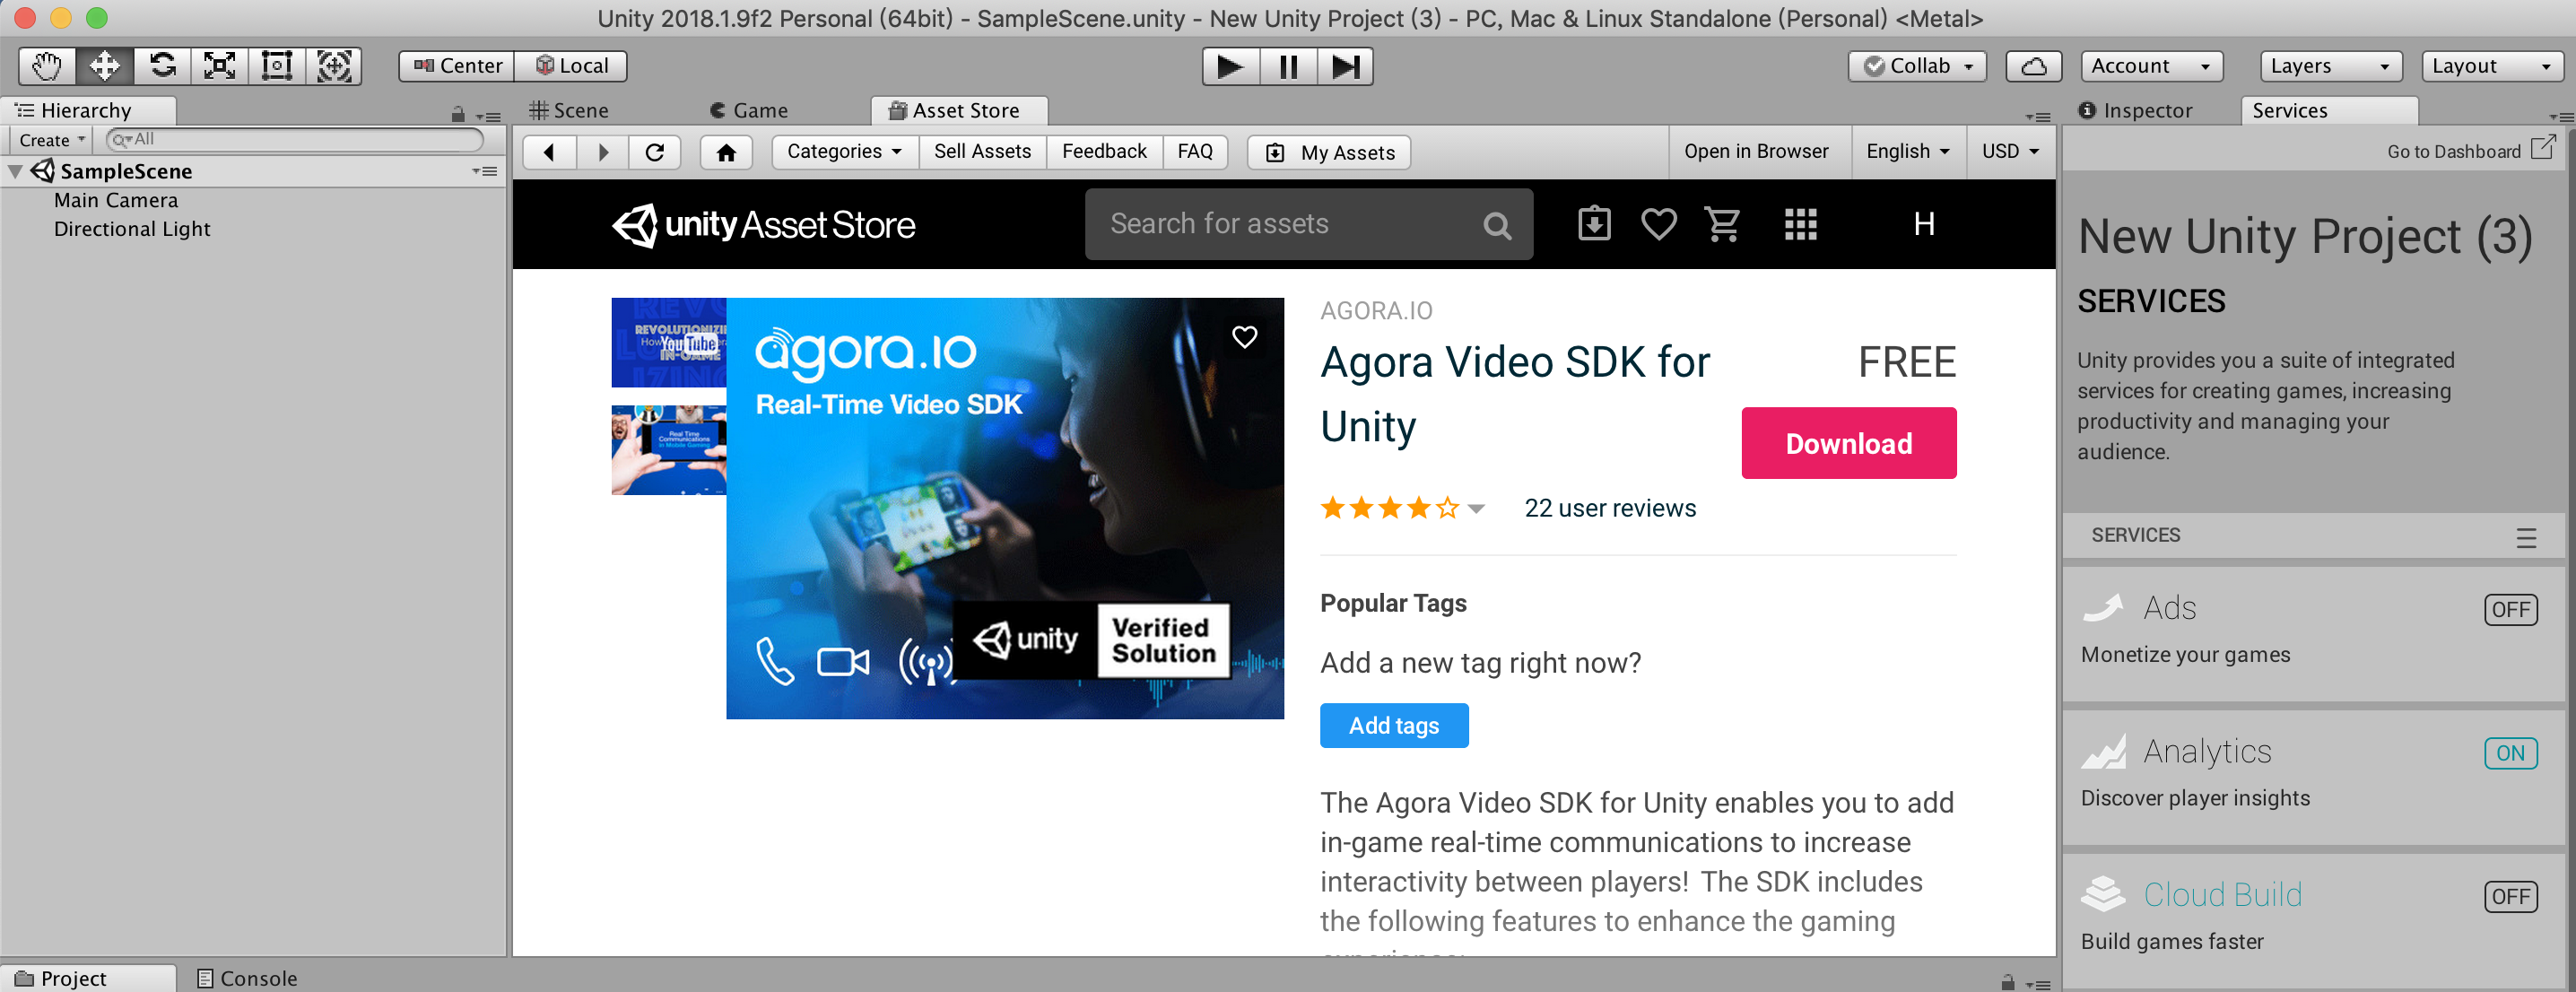Click the pink Download button
This screenshot has width=2576, height=992.
coord(1848,443)
